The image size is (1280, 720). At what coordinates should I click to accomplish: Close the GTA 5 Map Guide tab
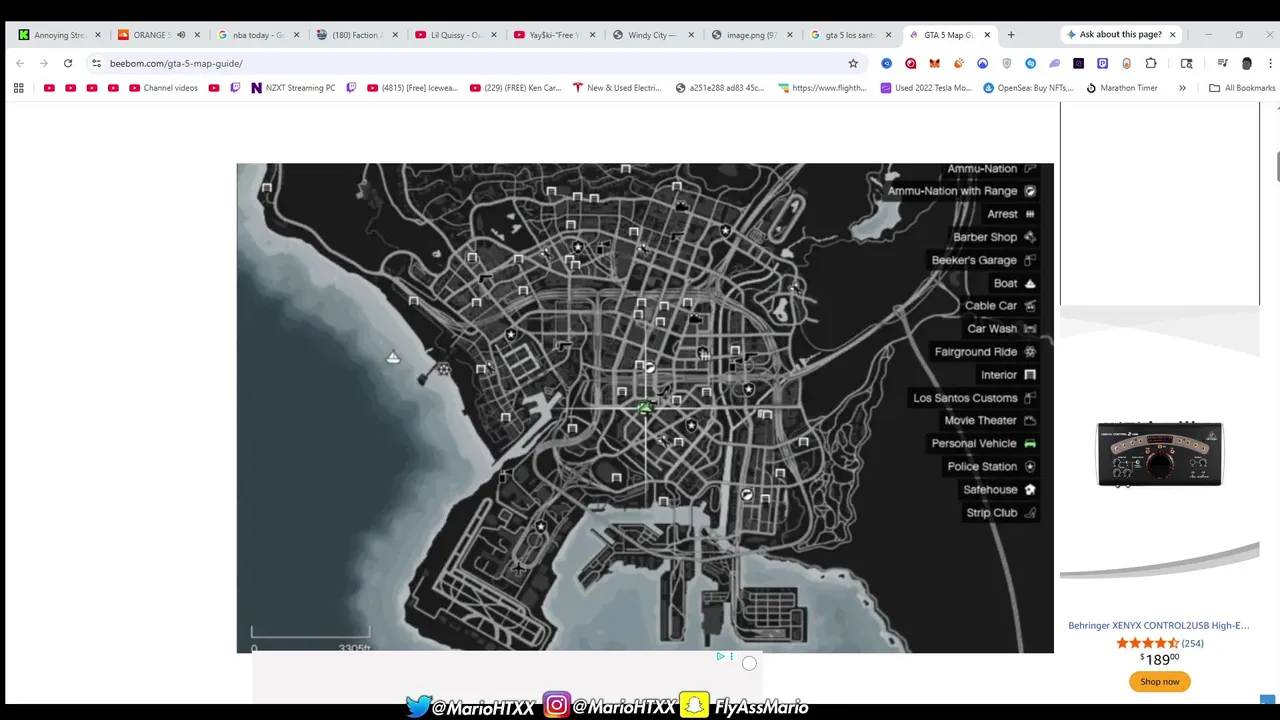(x=987, y=35)
